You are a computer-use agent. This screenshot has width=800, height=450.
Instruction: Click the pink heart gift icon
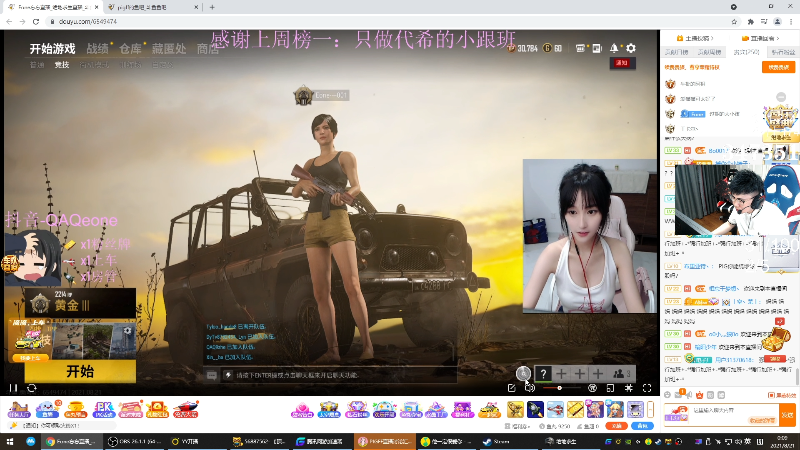(x=302, y=410)
